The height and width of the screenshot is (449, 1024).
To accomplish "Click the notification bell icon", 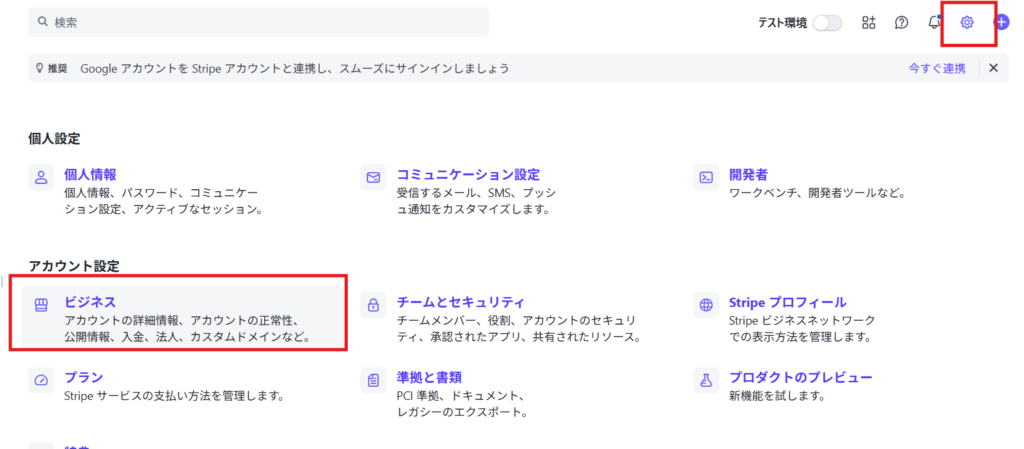I will (x=934, y=23).
